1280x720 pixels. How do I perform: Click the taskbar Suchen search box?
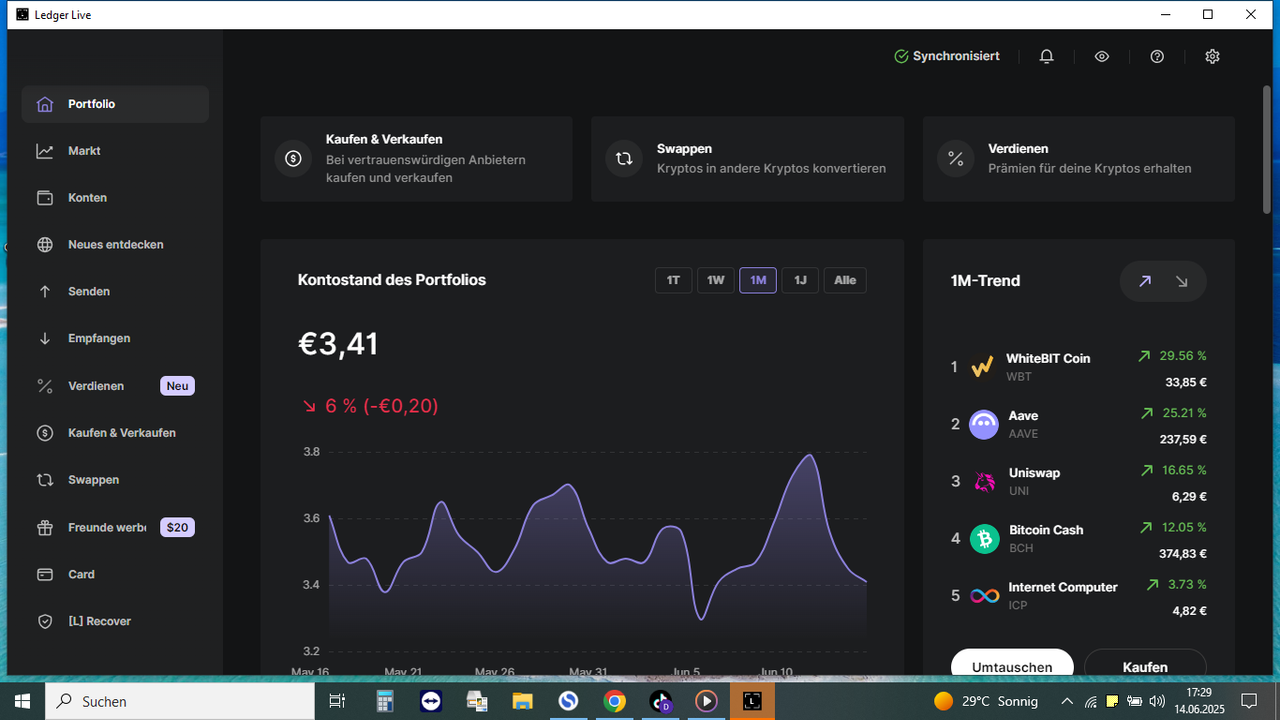click(x=180, y=701)
